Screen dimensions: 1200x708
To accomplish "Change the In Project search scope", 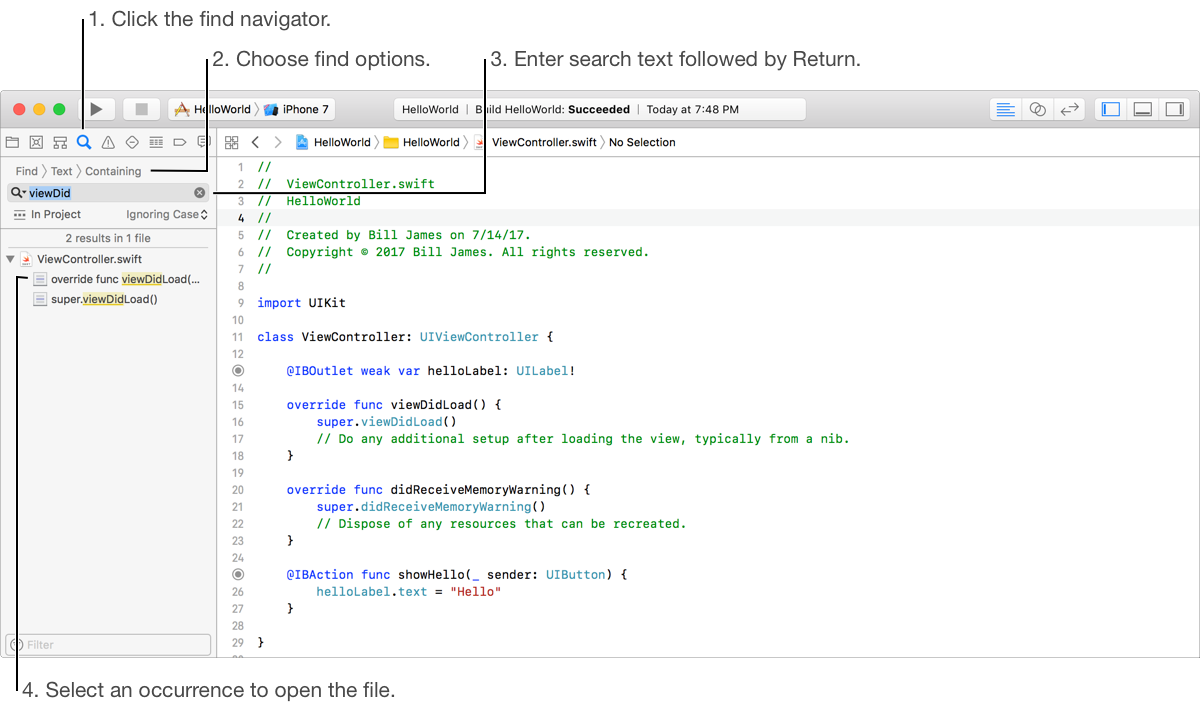I will coord(48,215).
